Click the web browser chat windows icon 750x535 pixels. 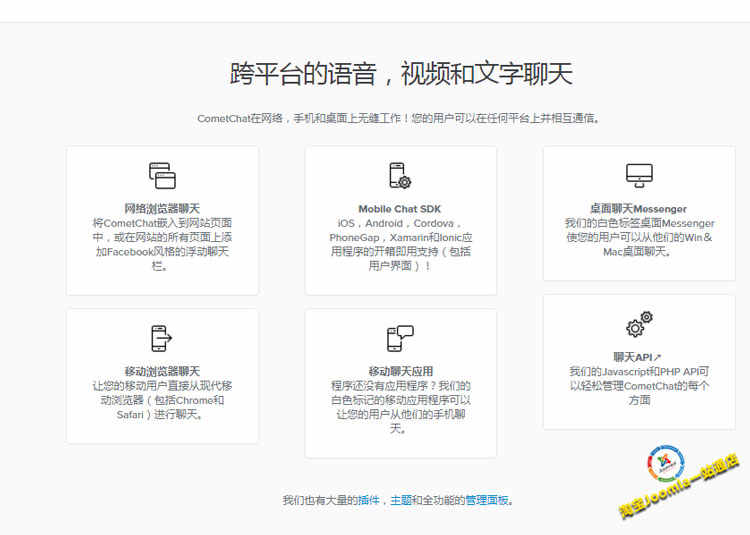click(x=162, y=175)
